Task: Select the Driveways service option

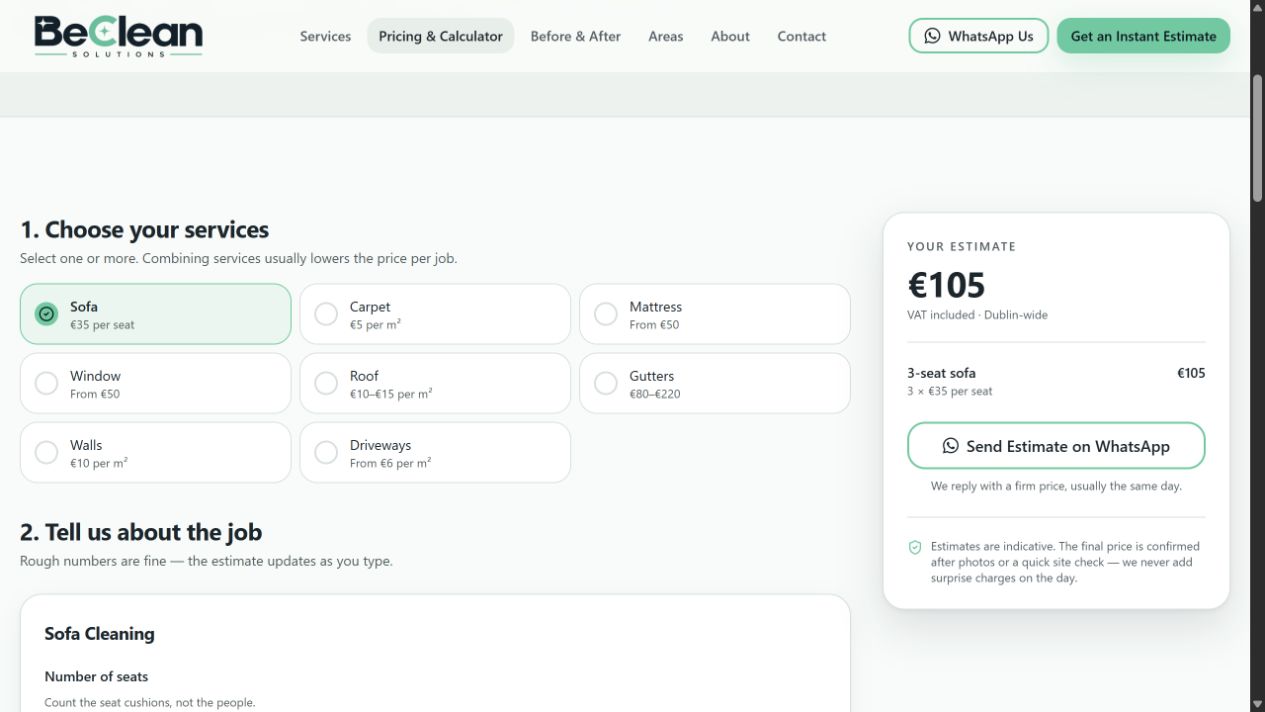Action: coord(435,452)
